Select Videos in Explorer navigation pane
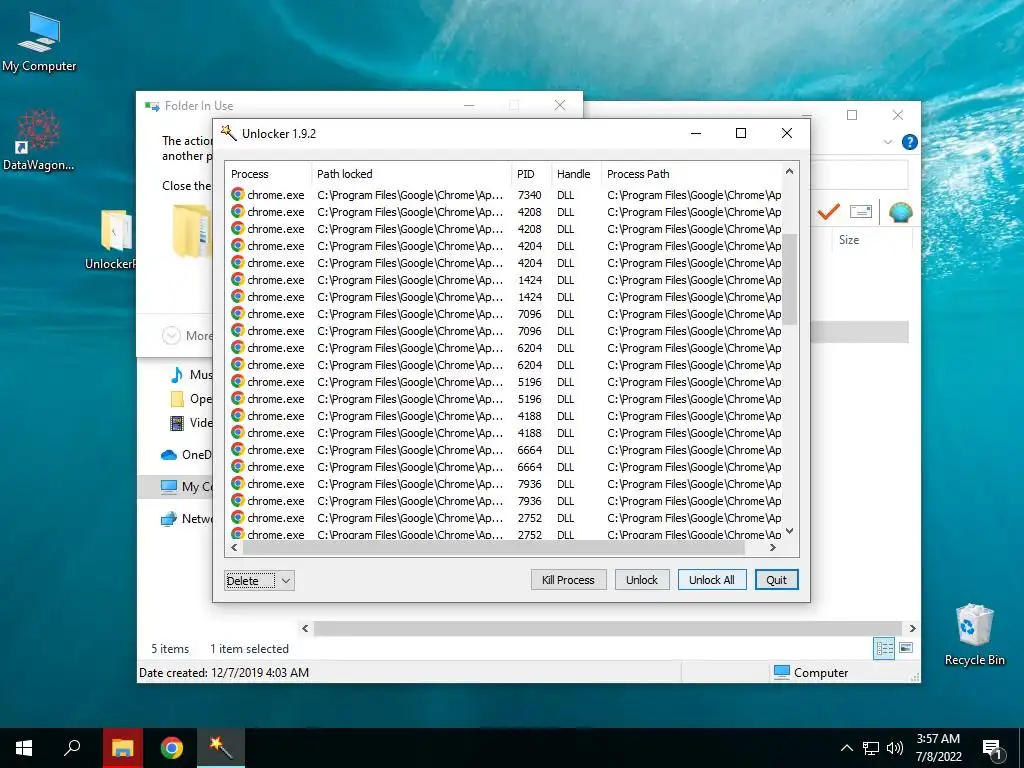1024x768 pixels. pyautogui.click(x=191, y=423)
